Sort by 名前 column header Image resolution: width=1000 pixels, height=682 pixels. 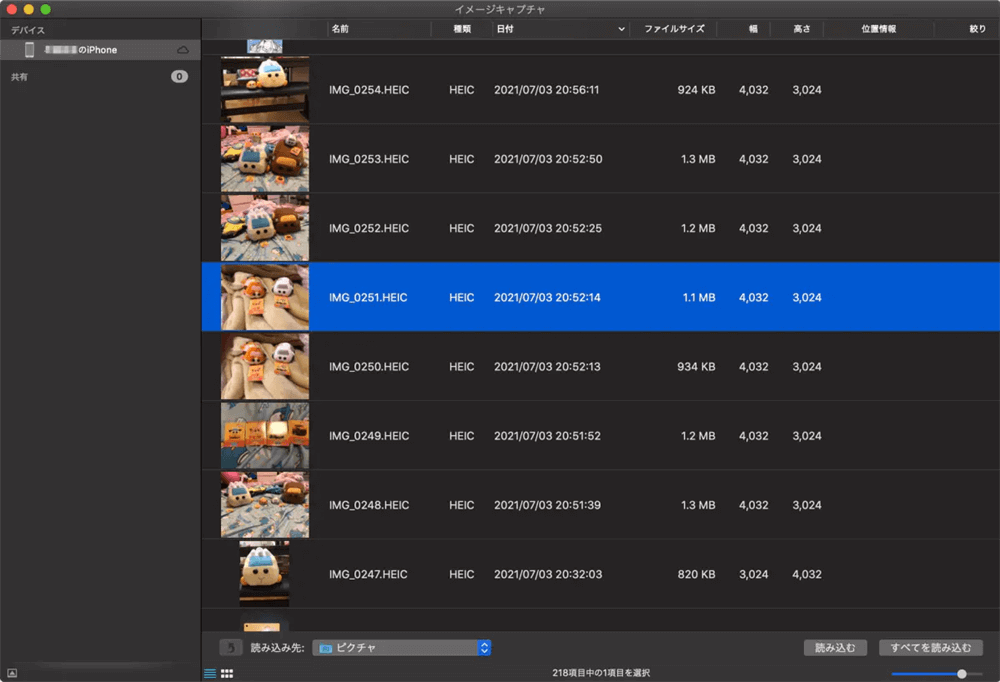tap(340, 30)
